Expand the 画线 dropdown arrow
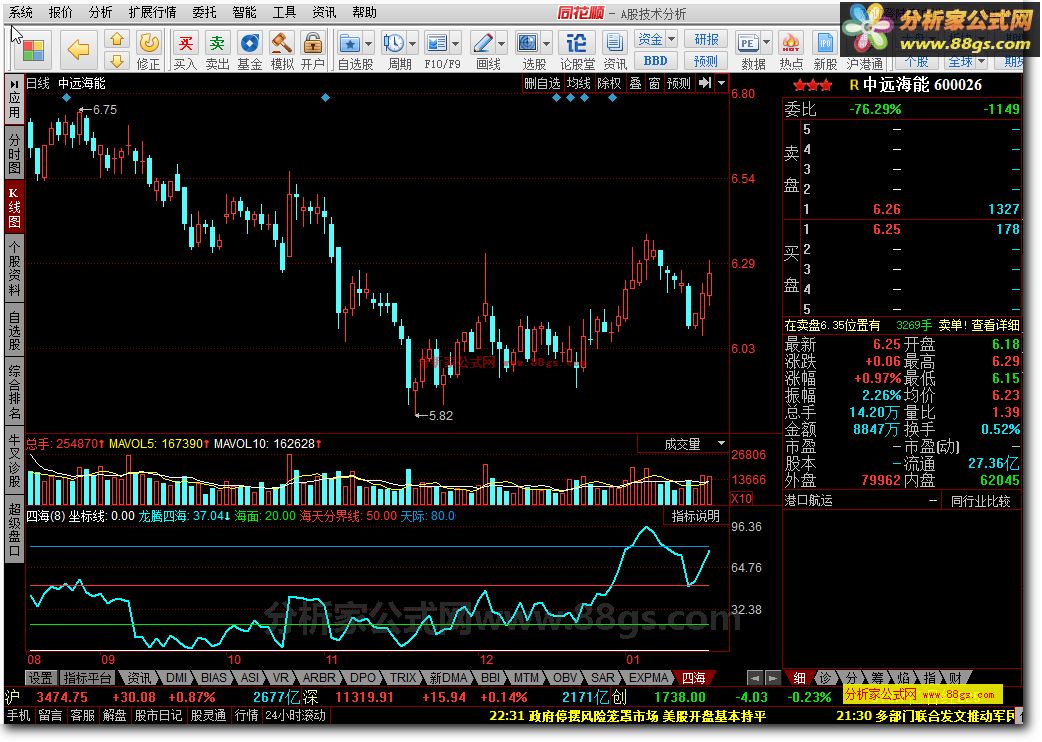1042x742 pixels. pos(502,44)
